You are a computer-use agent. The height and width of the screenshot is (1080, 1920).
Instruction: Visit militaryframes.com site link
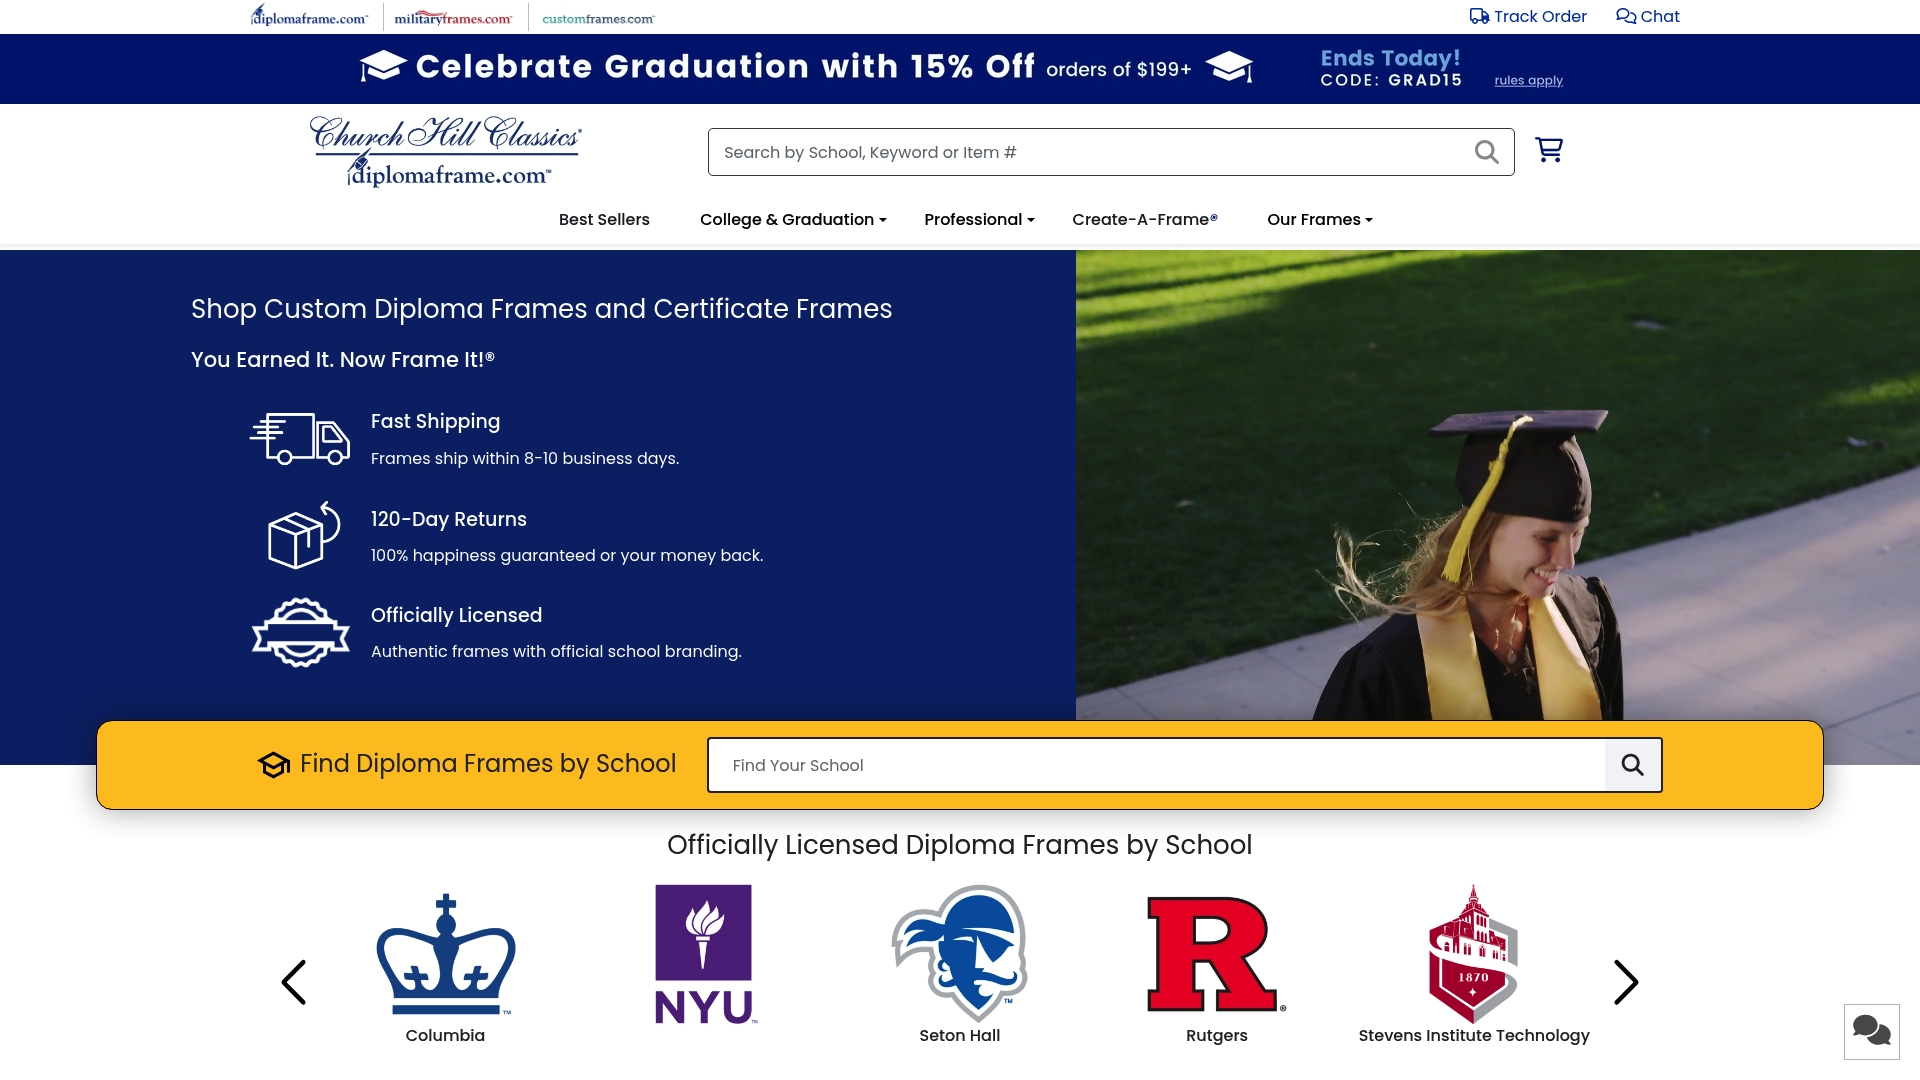tap(453, 18)
